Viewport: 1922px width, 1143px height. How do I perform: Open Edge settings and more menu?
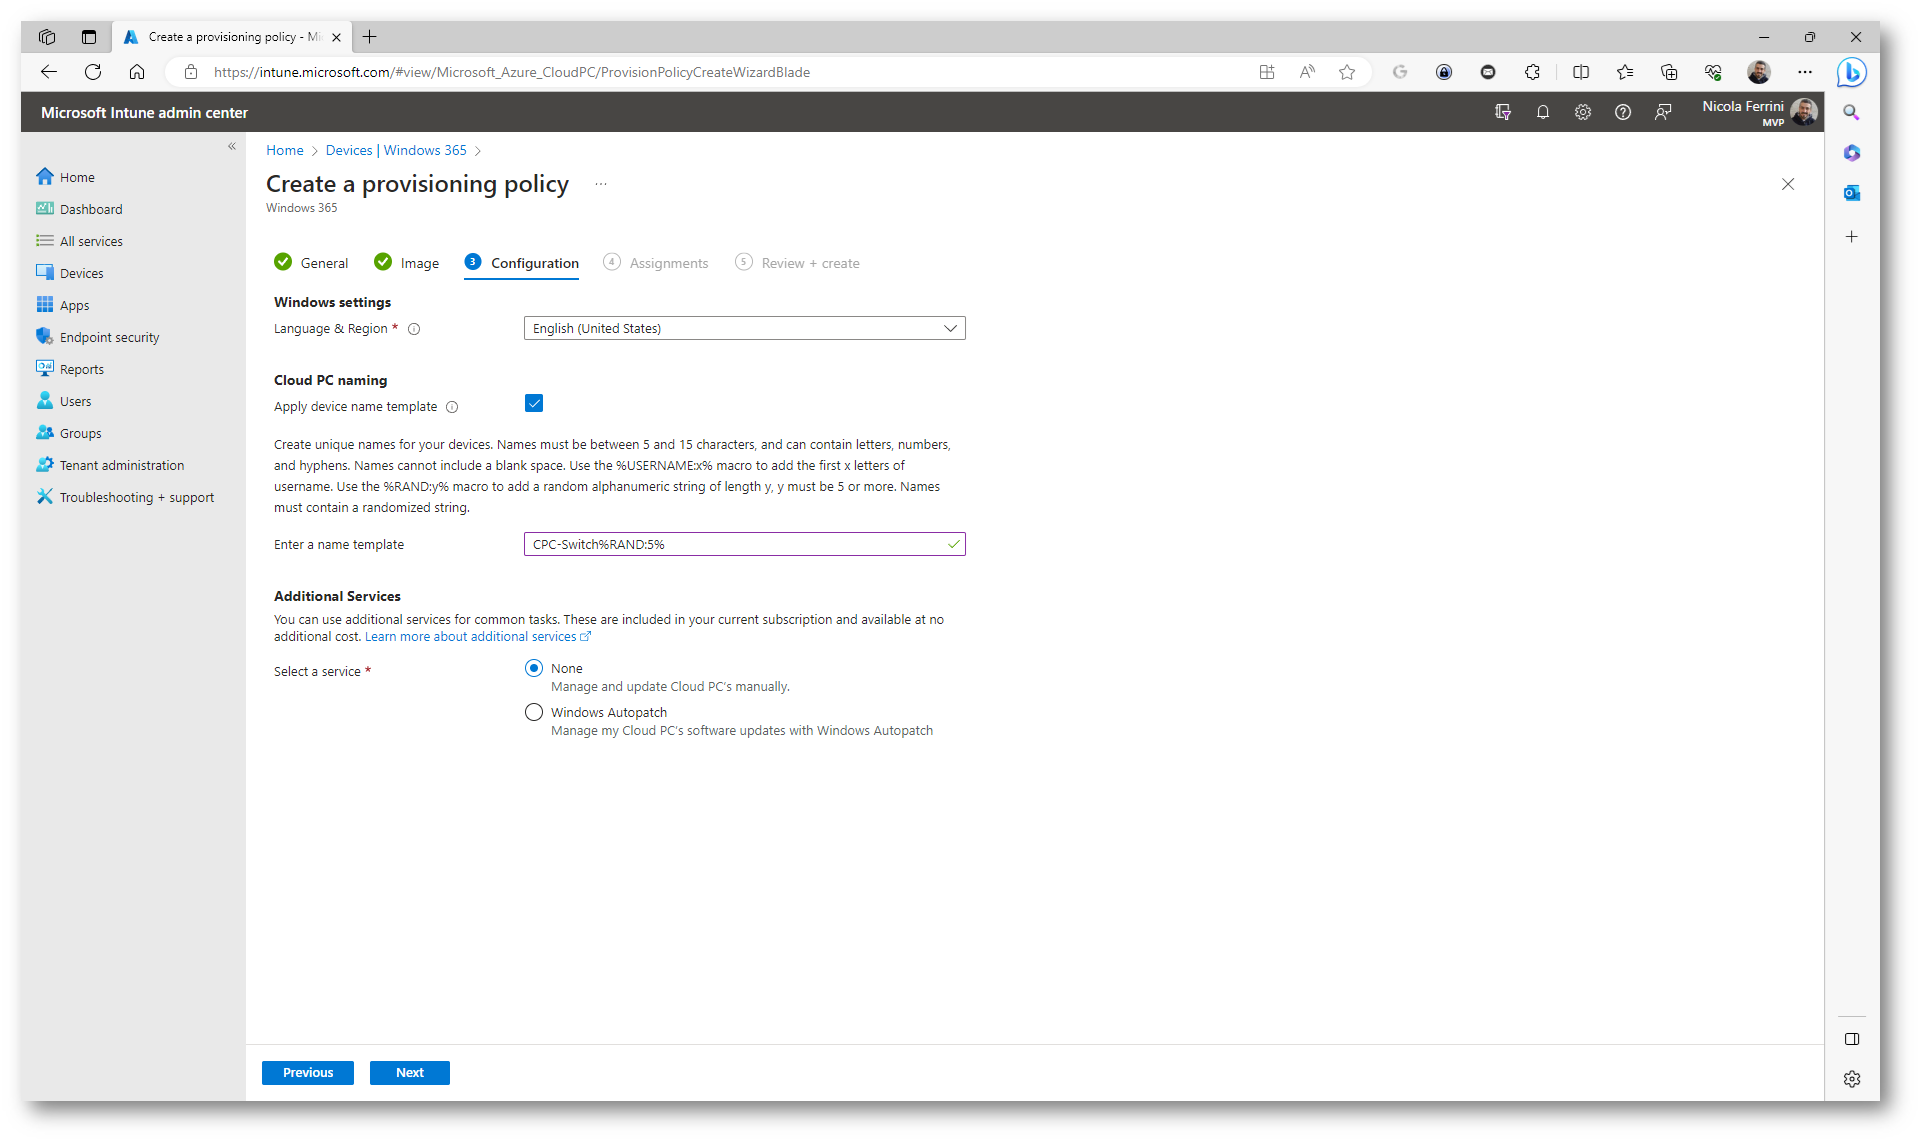1805,72
